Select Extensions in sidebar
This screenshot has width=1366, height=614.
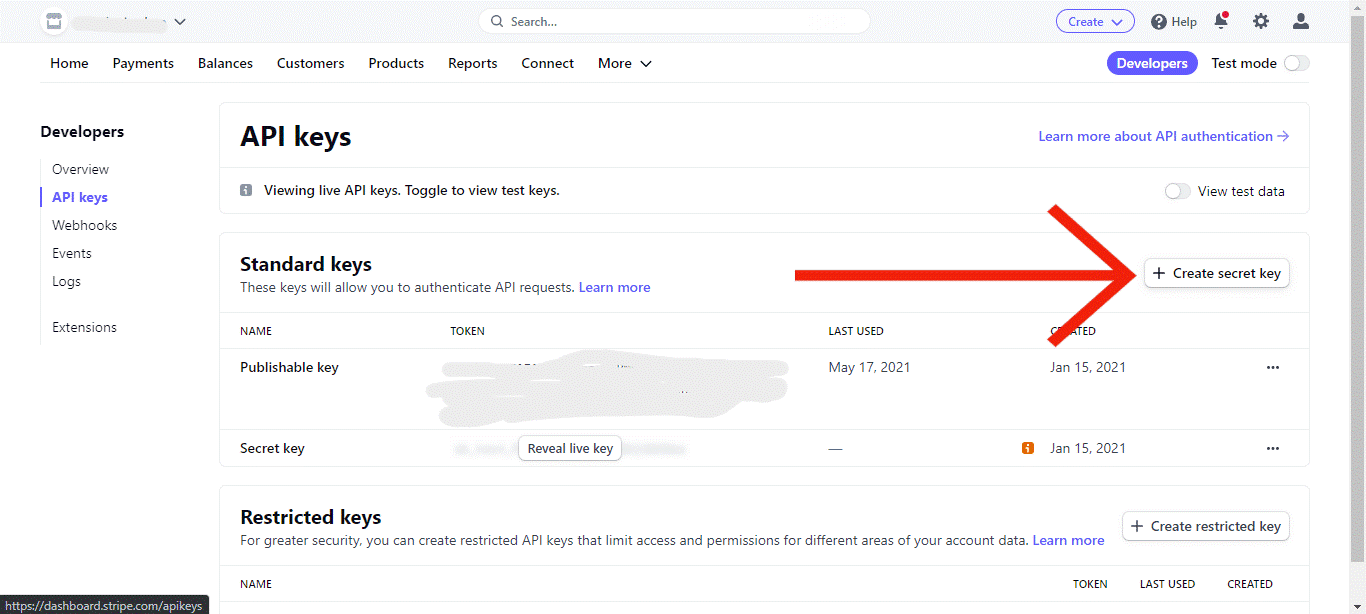pos(84,327)
